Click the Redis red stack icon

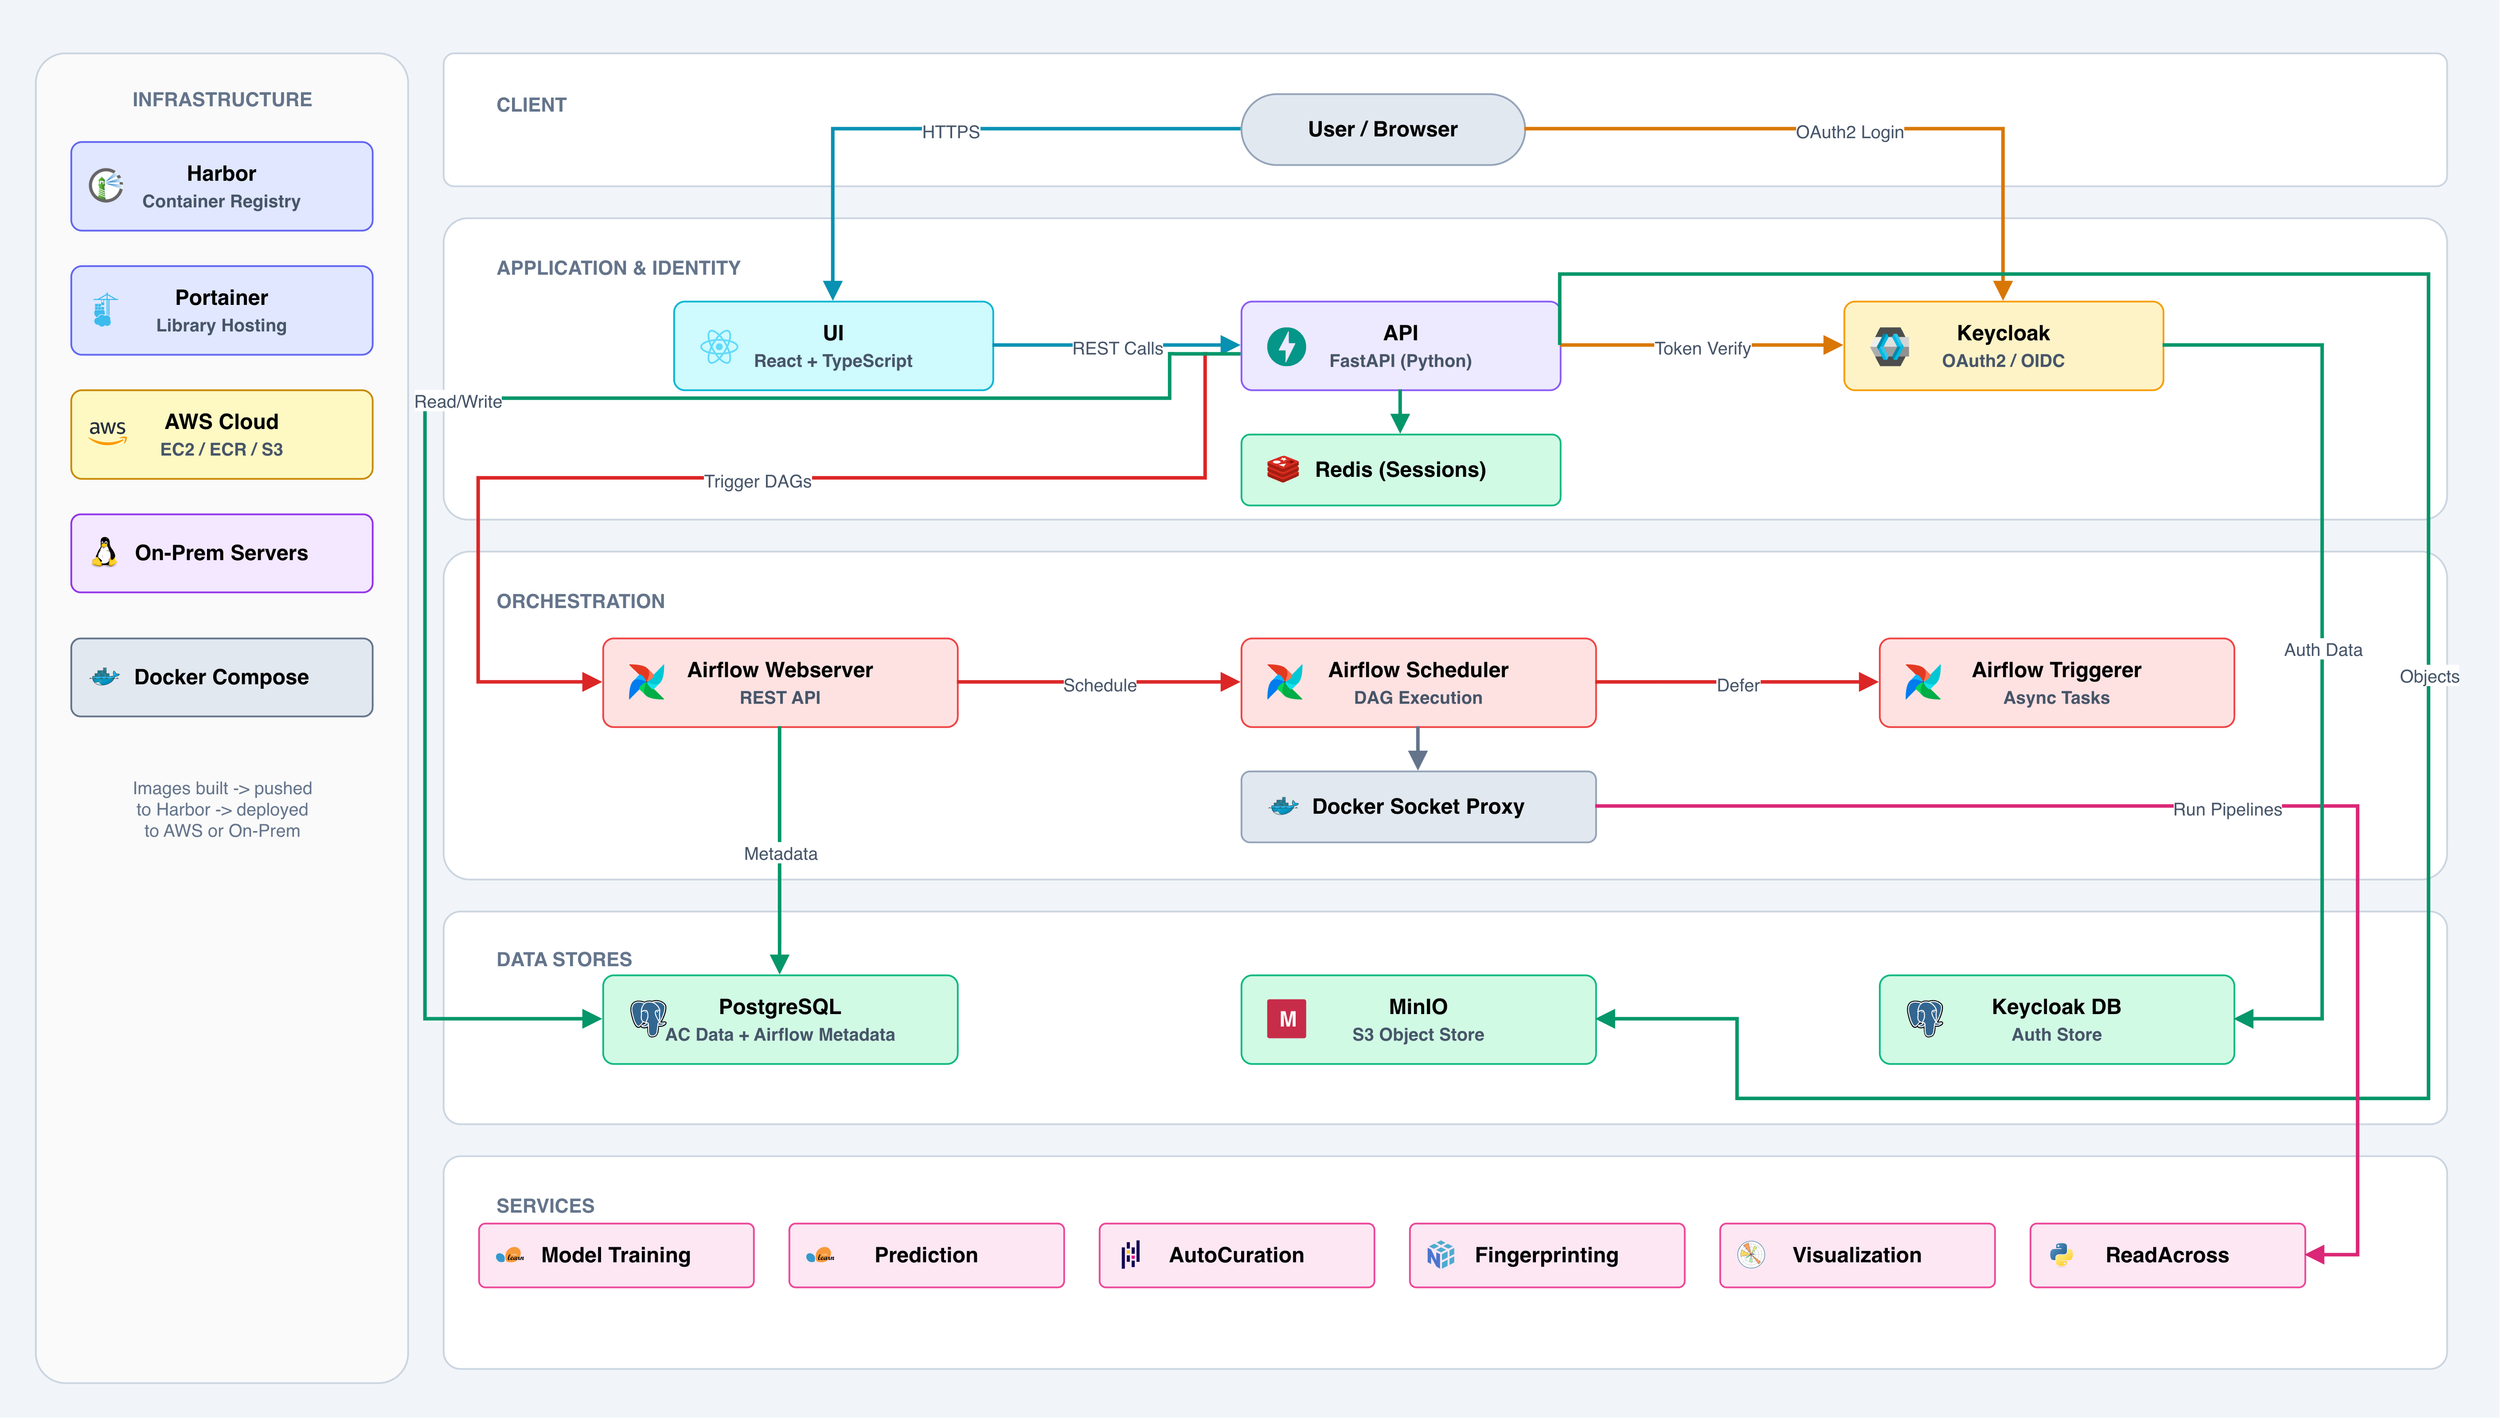point(1283,470)
